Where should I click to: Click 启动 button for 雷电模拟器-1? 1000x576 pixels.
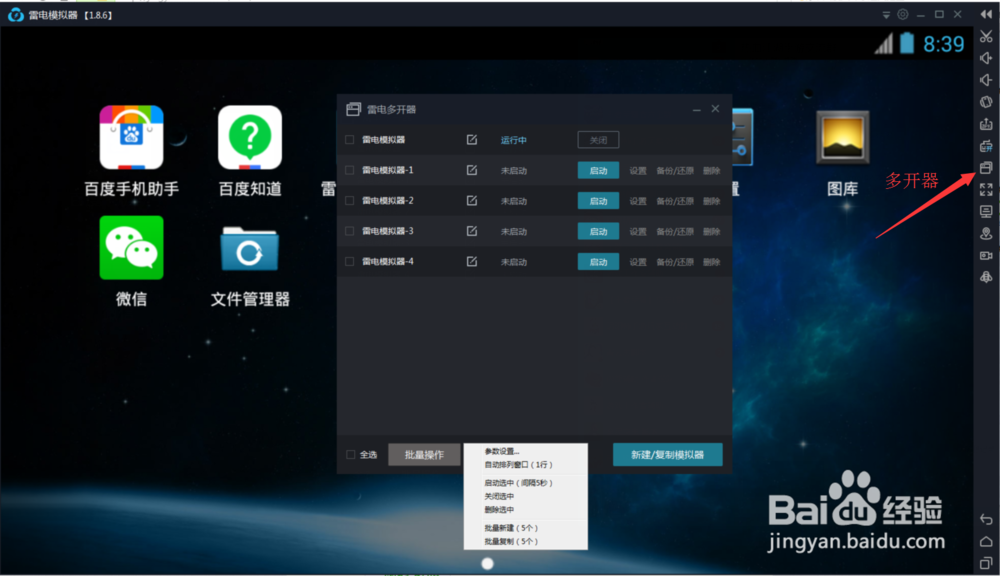tap(598, 170)
